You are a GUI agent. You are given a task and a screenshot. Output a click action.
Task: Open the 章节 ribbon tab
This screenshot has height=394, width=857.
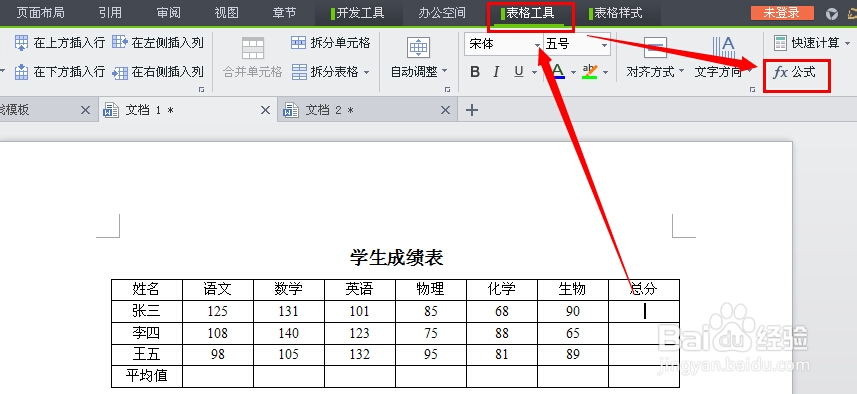point(284,13)
